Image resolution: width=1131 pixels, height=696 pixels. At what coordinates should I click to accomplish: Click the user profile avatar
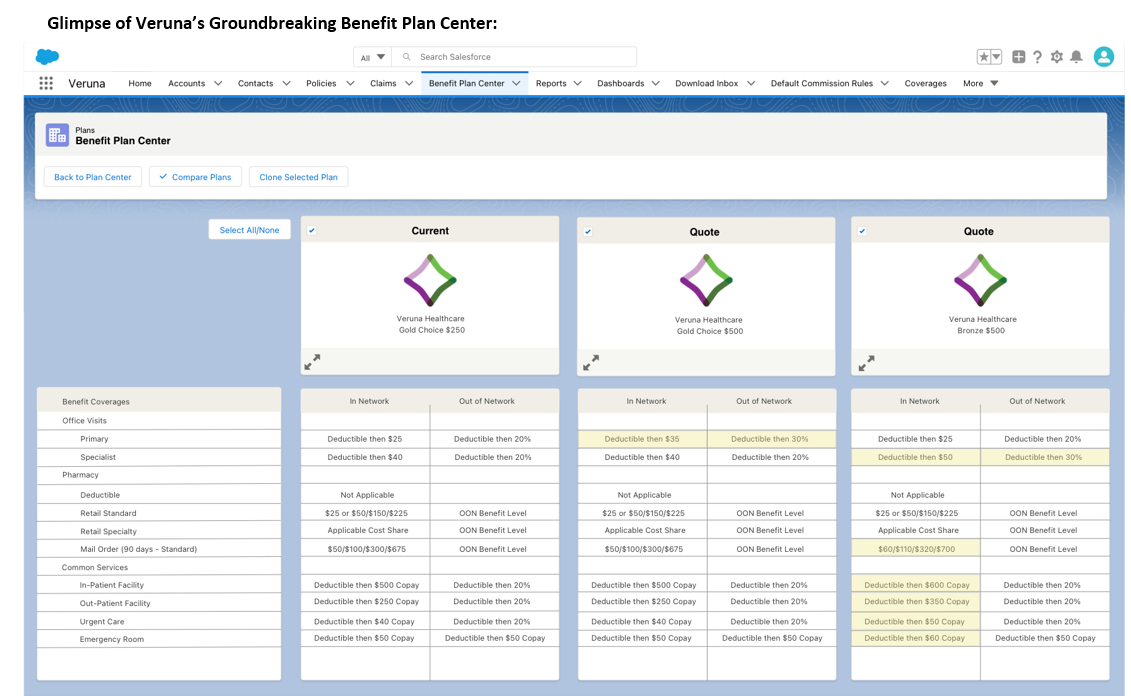coord(1103,57)
